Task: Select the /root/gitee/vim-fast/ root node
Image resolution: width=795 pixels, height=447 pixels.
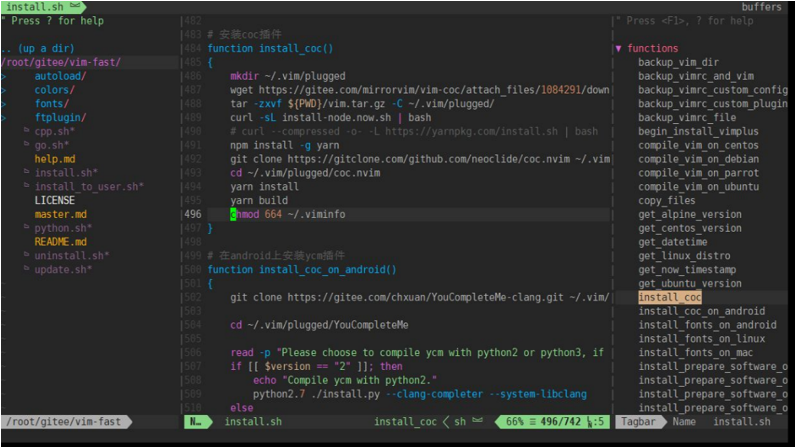Action: tap(61, 62)
